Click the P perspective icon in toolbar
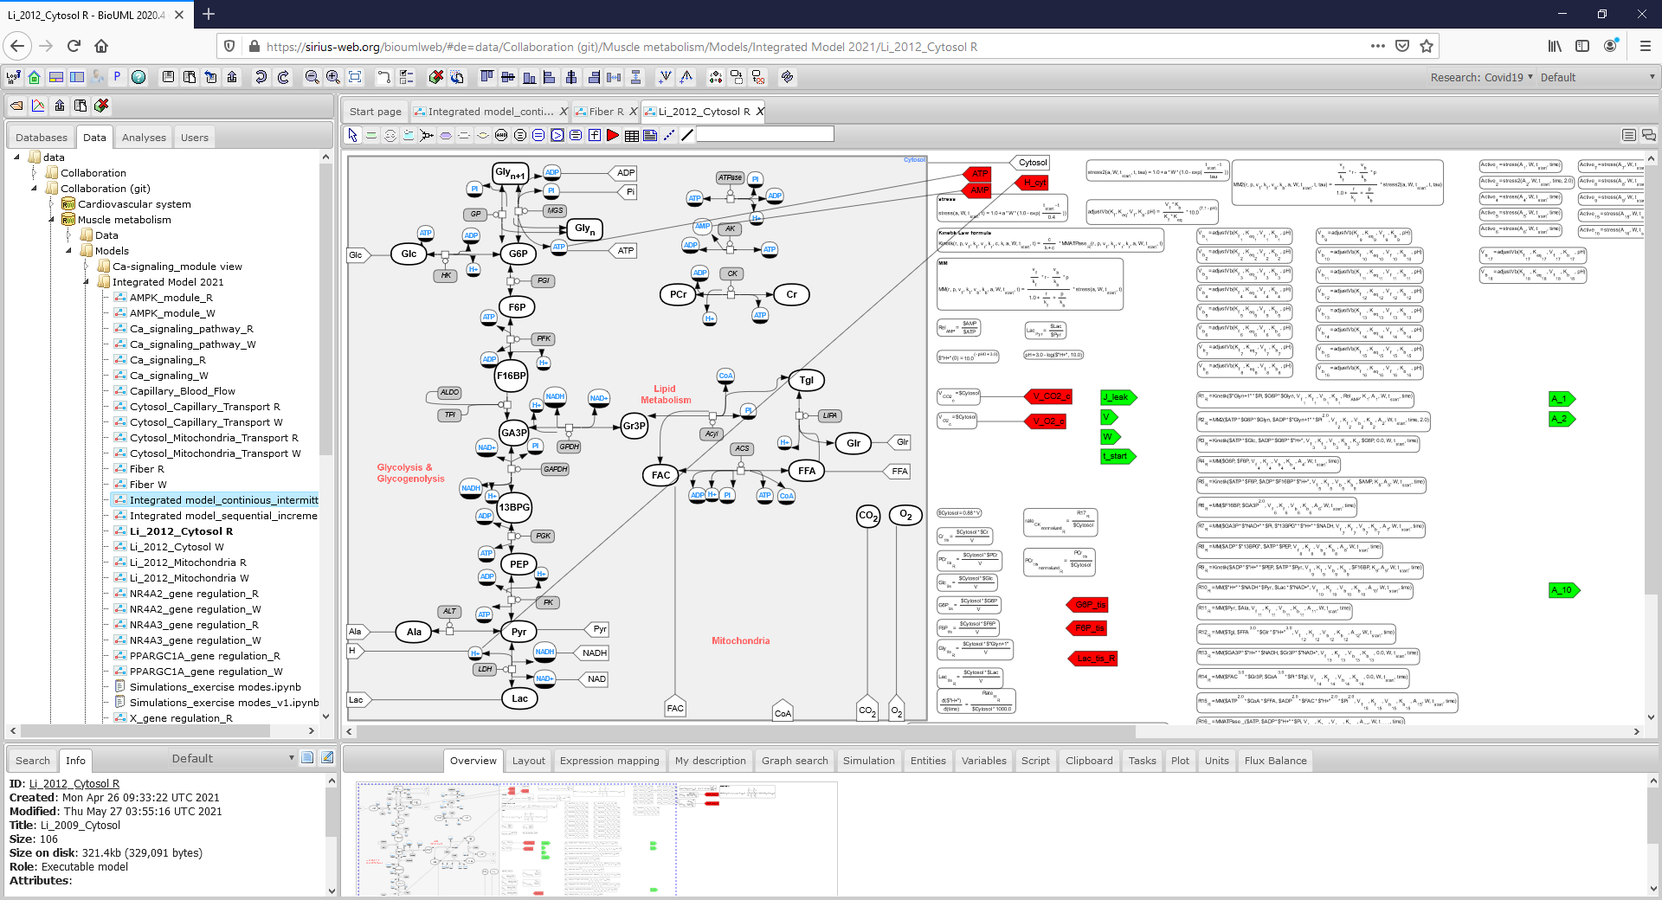Image resolution: width=1662 pixels, height=900 pixels. [x=117, y=77]
